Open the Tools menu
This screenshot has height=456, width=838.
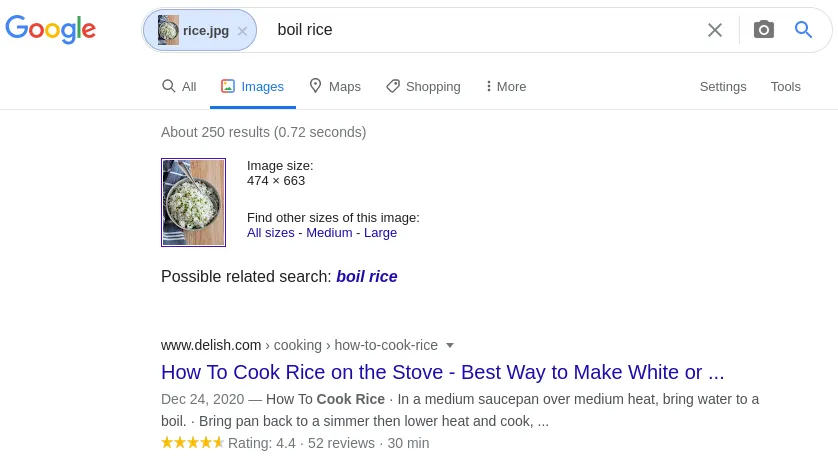pos(785,87)
